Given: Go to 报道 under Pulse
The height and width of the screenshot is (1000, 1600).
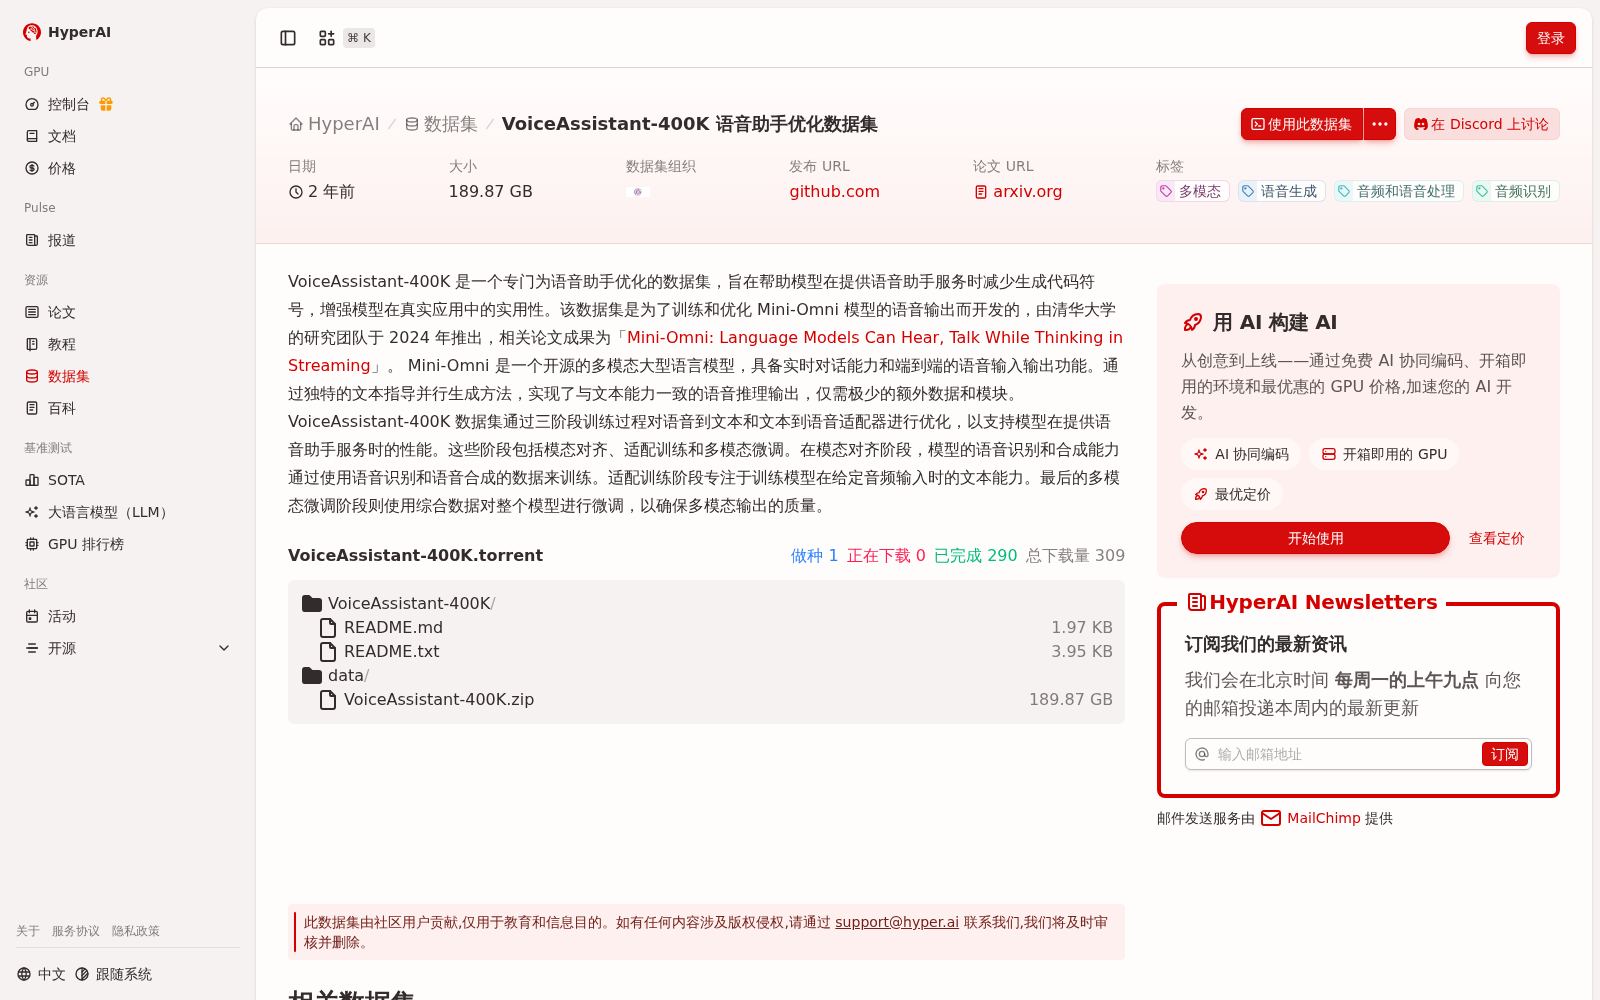Looking at the screenshot, I should click(62, 240).
